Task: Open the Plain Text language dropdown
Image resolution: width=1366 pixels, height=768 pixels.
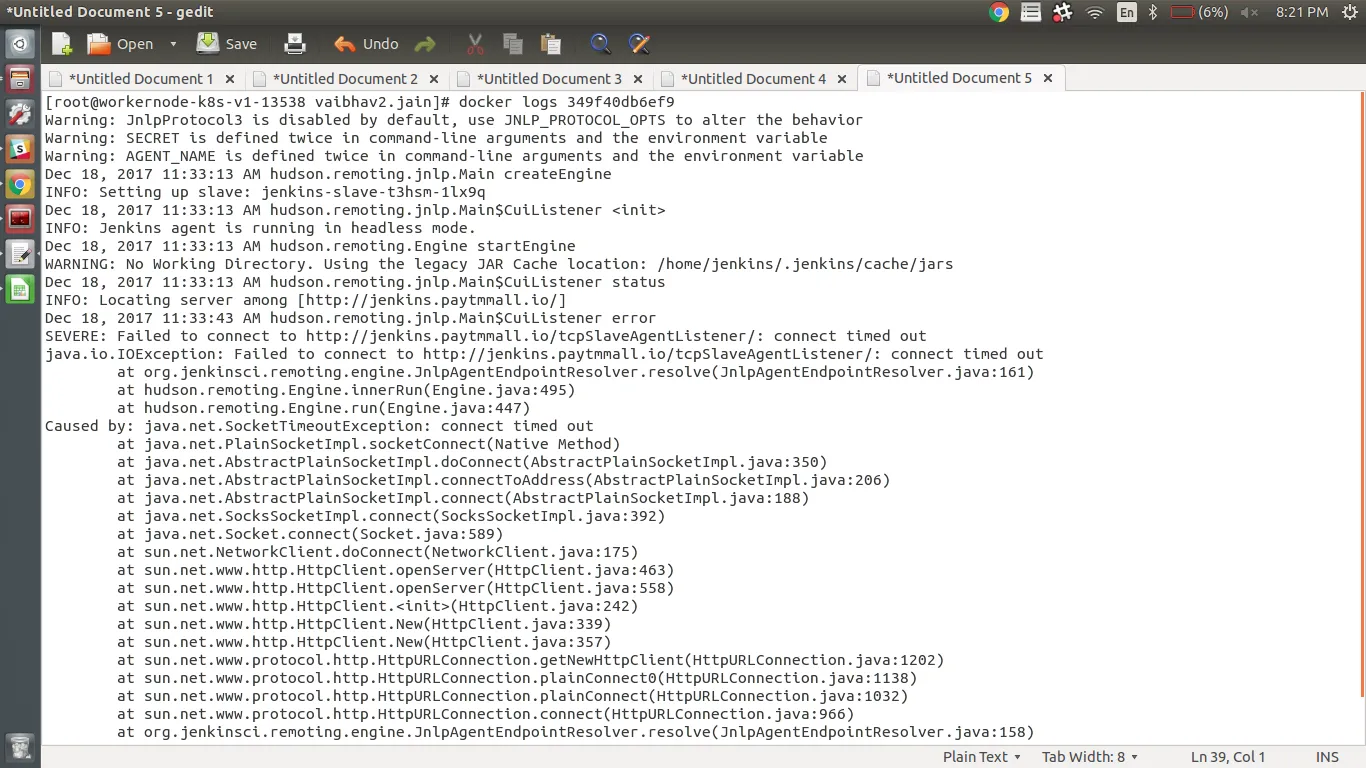Action: tap(982, 757)
